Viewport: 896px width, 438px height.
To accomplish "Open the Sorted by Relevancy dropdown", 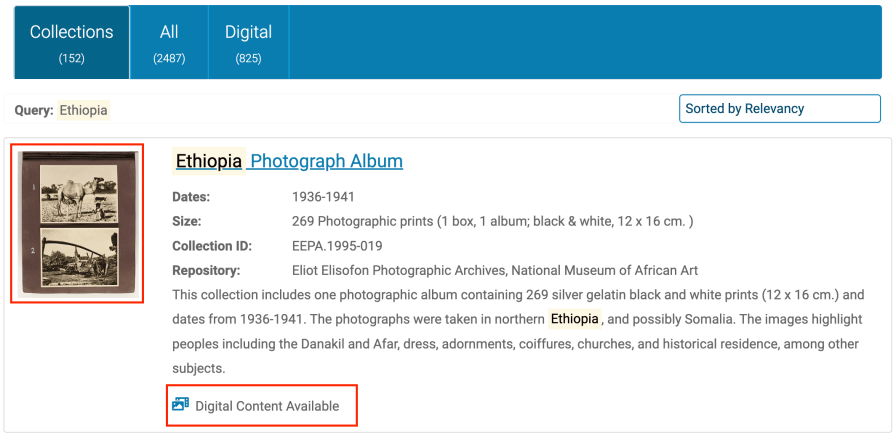I will (x=779, y=109).
